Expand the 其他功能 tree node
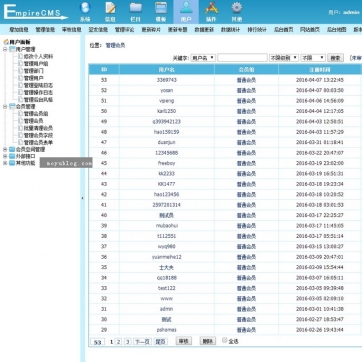Image resolution: width=362 pixels, height=362 pixels. pos(5,163)
